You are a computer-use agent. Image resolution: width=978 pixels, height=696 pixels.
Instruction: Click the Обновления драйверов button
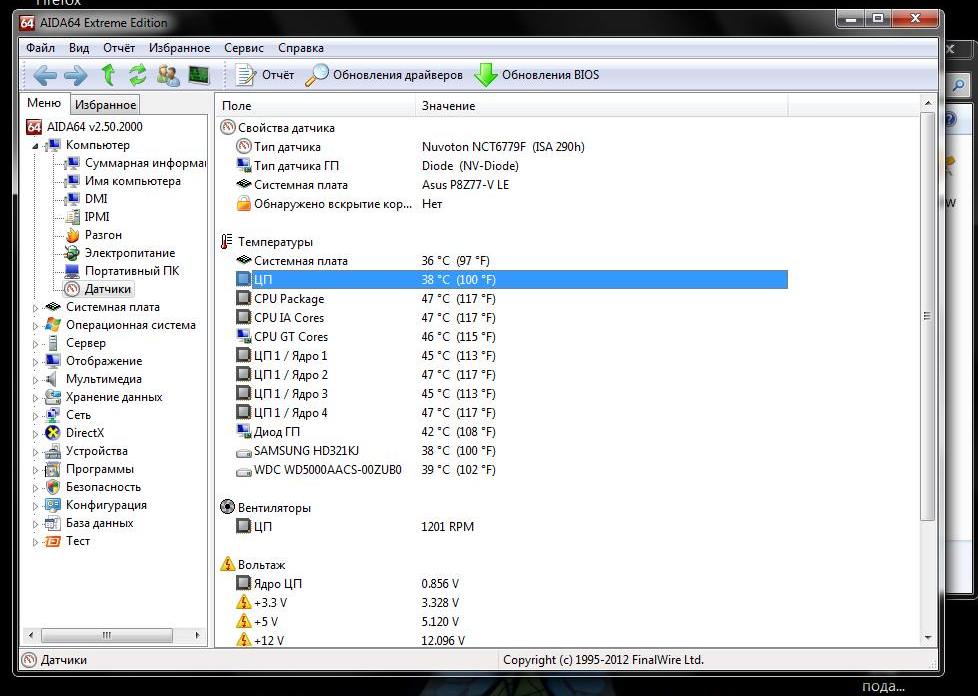(x=385, y=75)
